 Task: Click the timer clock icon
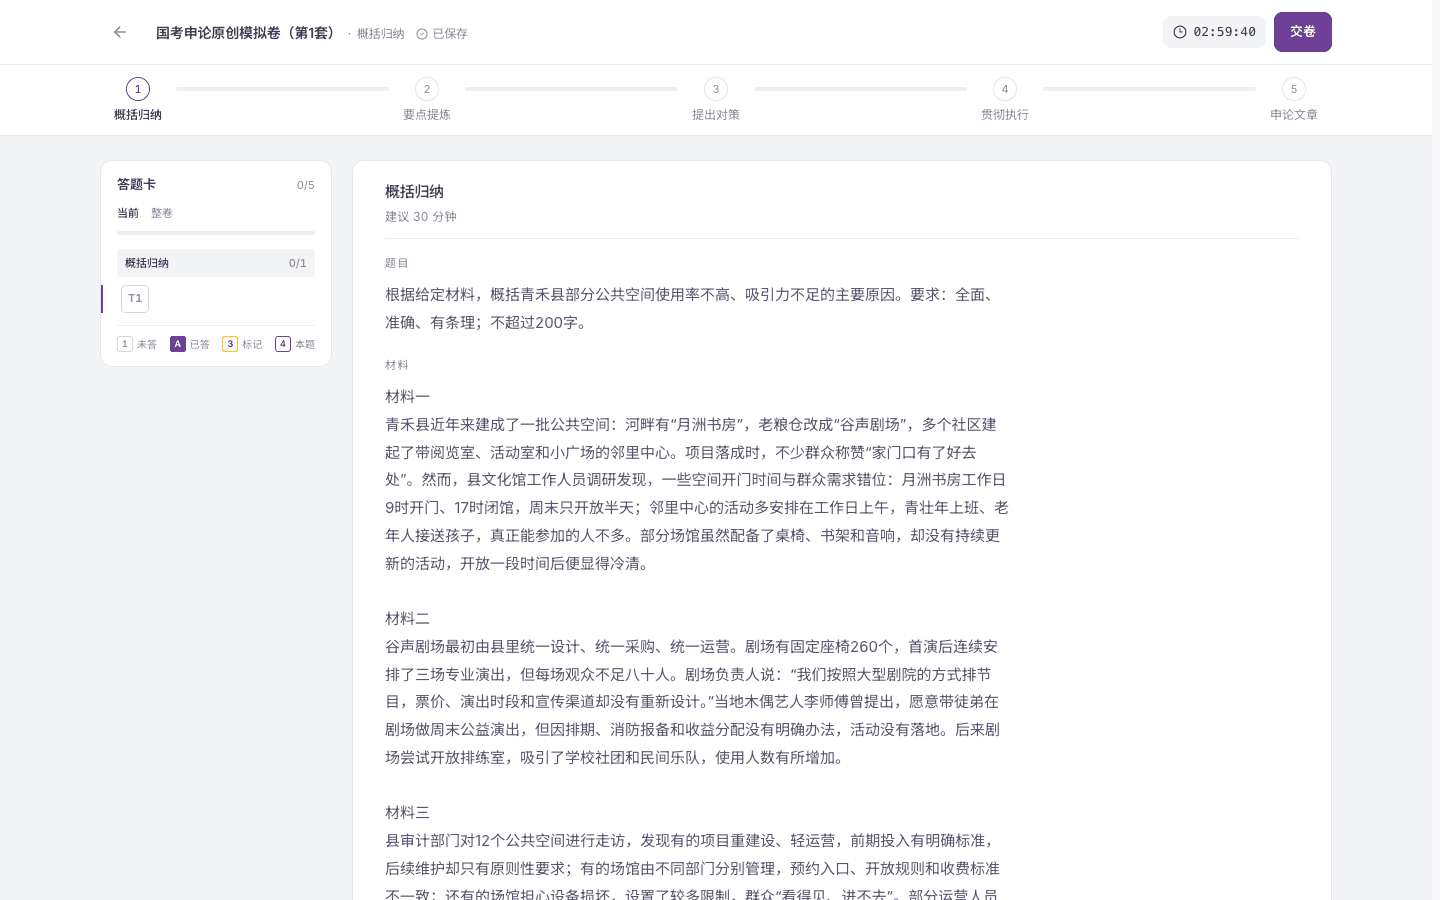1180,32
